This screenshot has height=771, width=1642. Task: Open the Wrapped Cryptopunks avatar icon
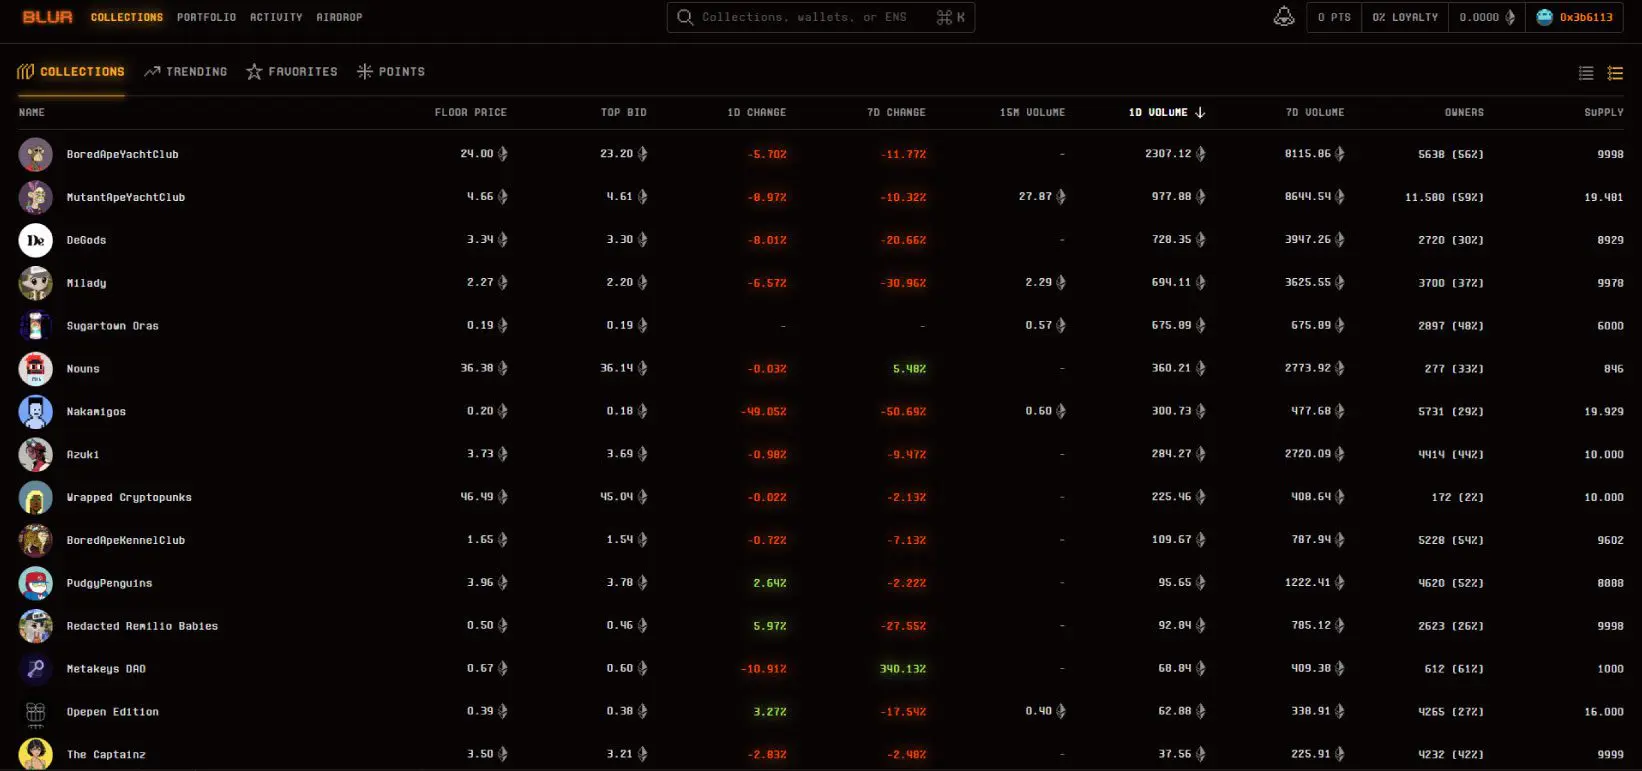coord(36,498)
